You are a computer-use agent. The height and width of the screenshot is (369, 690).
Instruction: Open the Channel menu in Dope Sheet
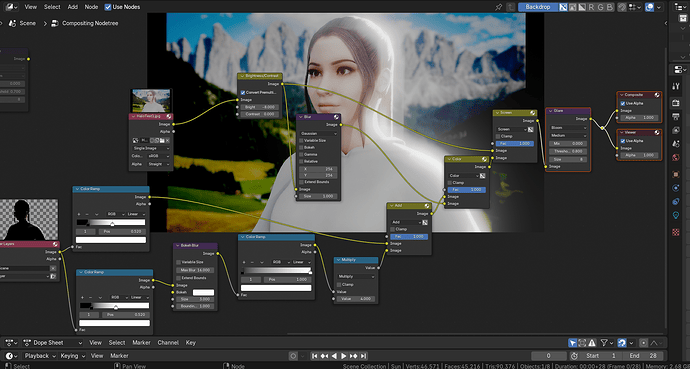click(168, 343)
